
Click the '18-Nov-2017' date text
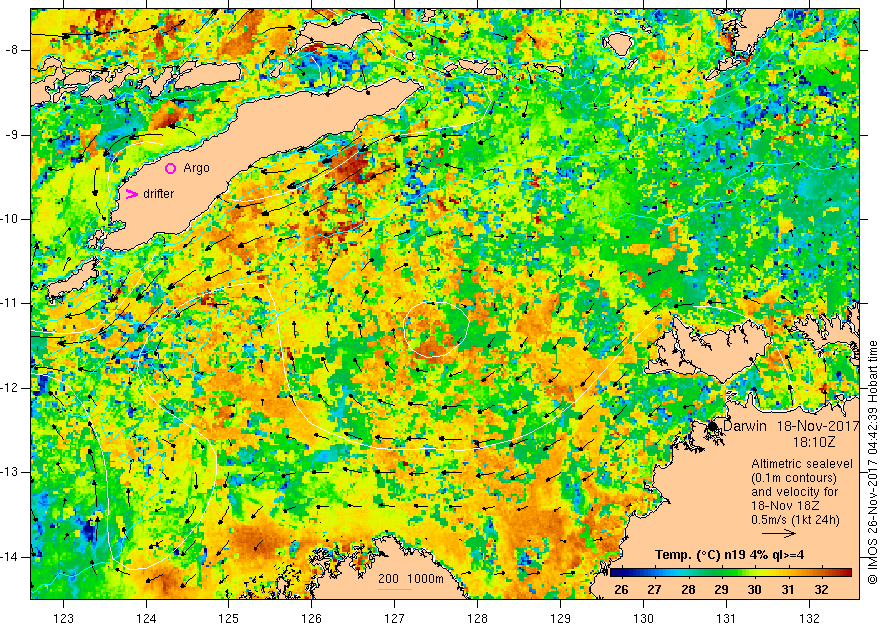pos(818,426)
